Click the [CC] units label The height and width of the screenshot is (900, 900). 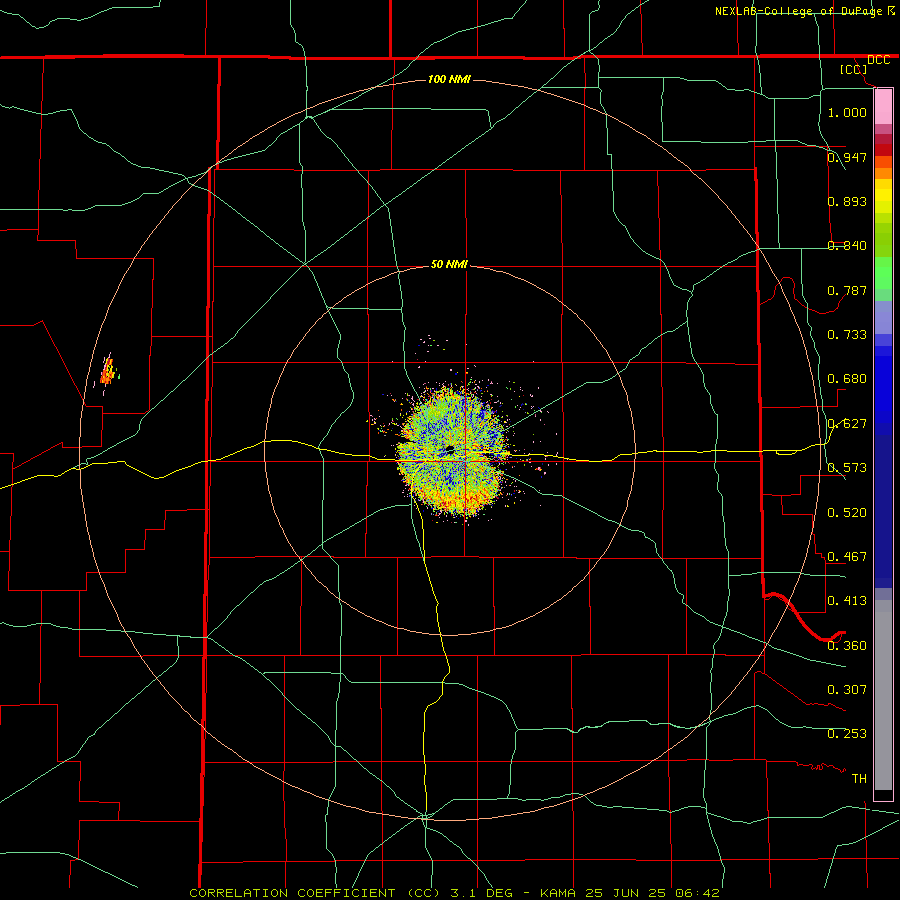(854, 69)
